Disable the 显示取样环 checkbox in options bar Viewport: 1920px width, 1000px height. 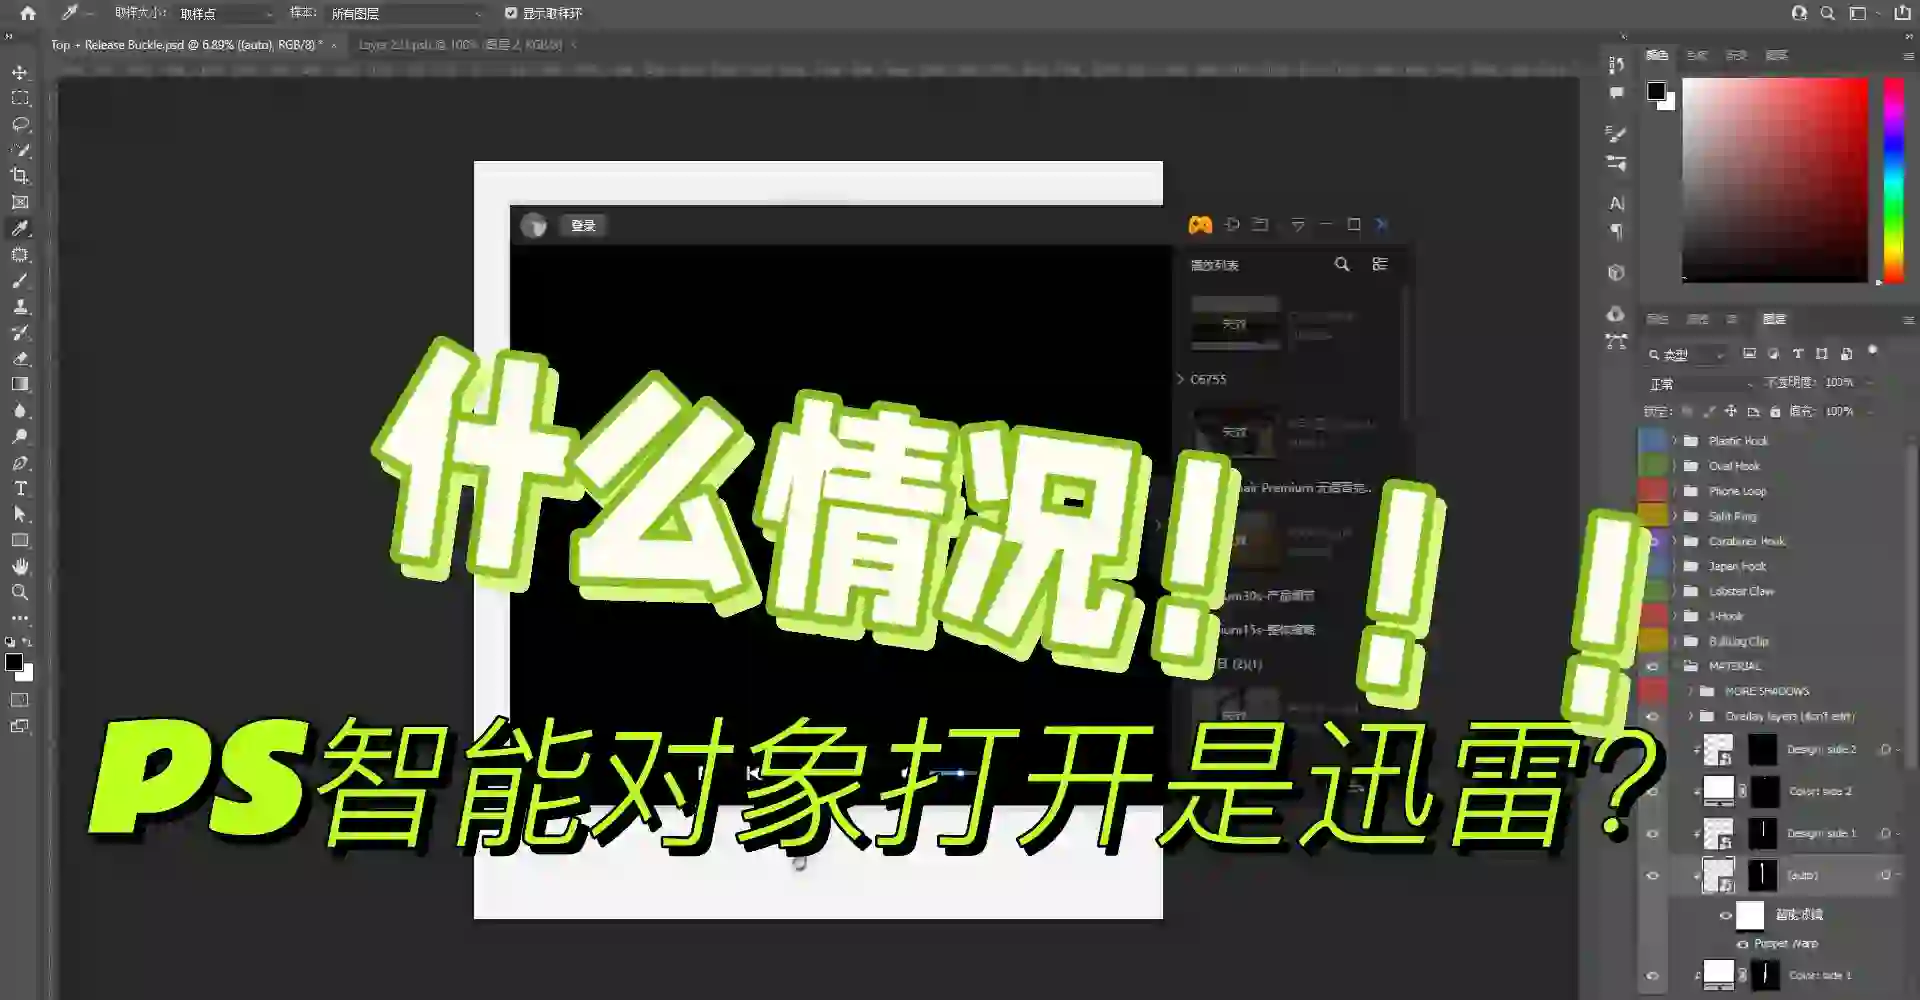click(x=510, y=14)
